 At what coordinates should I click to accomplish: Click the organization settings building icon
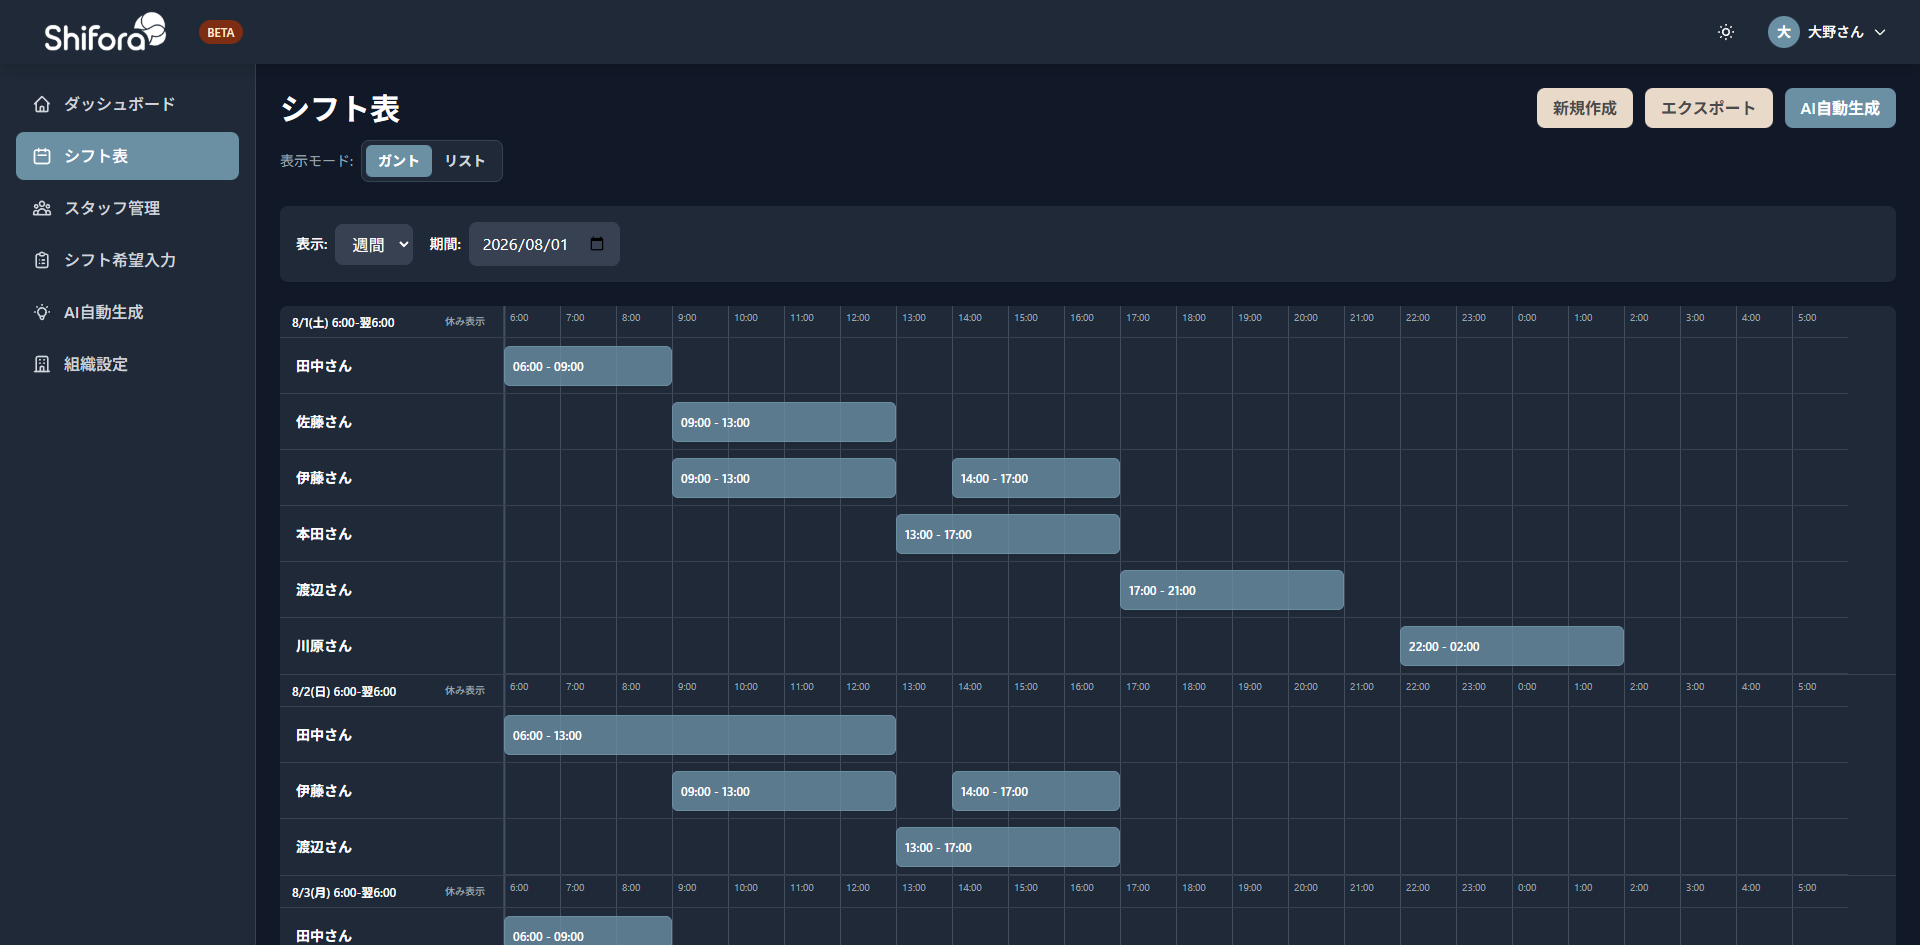[x=42, y=364]
